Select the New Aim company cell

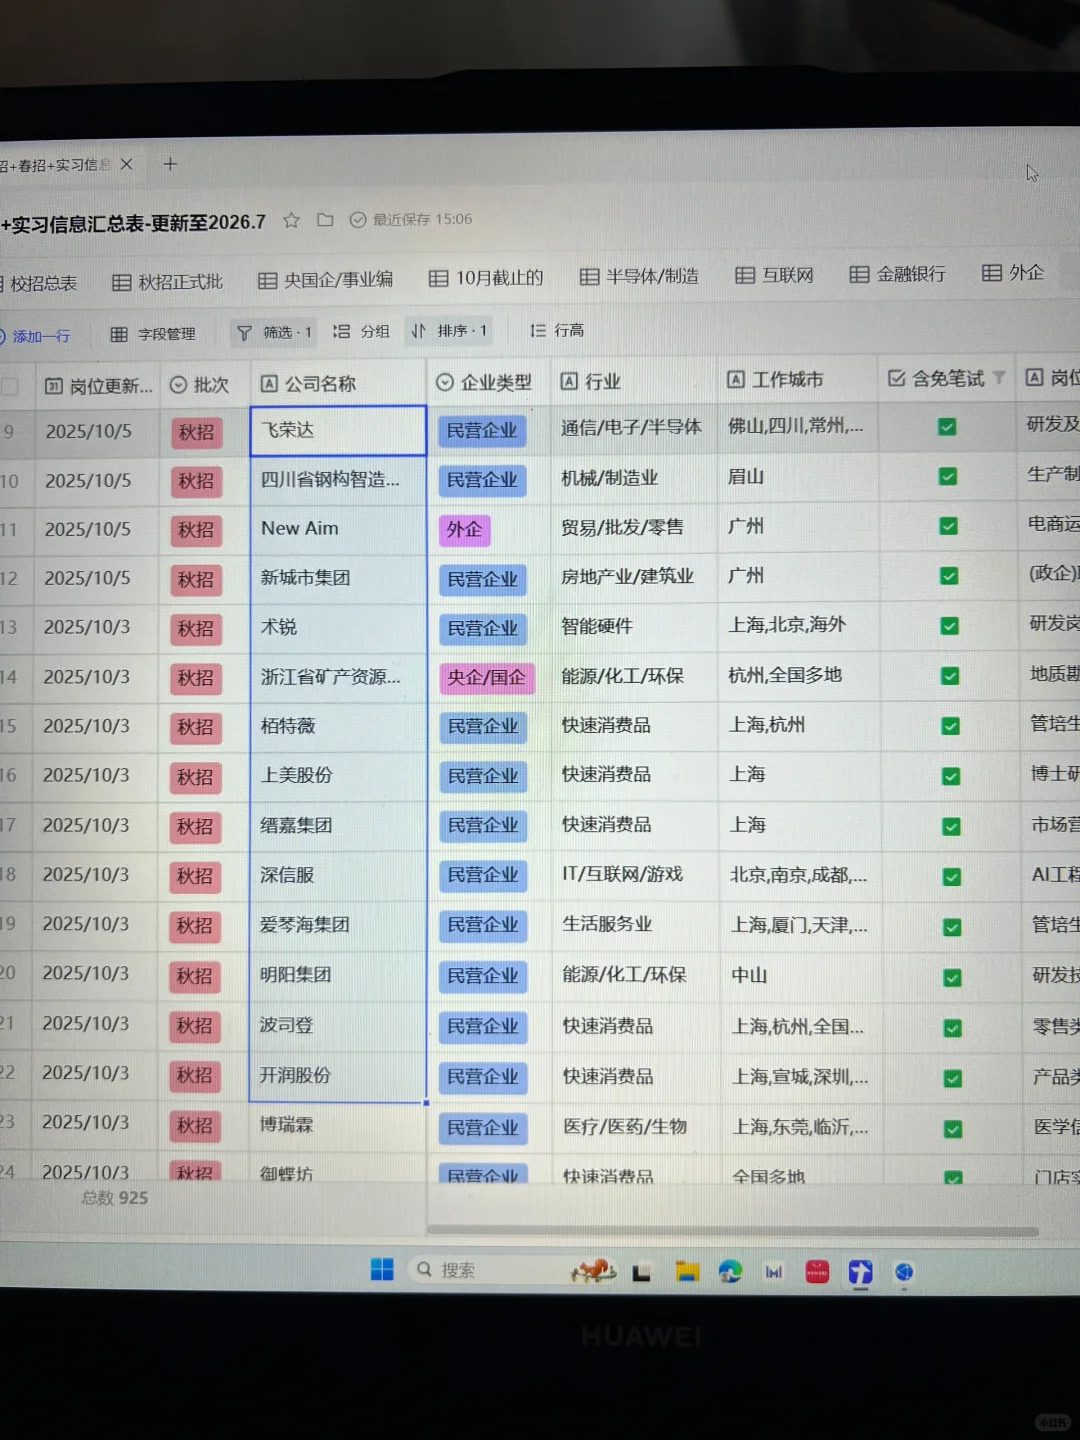coord(338,529)
